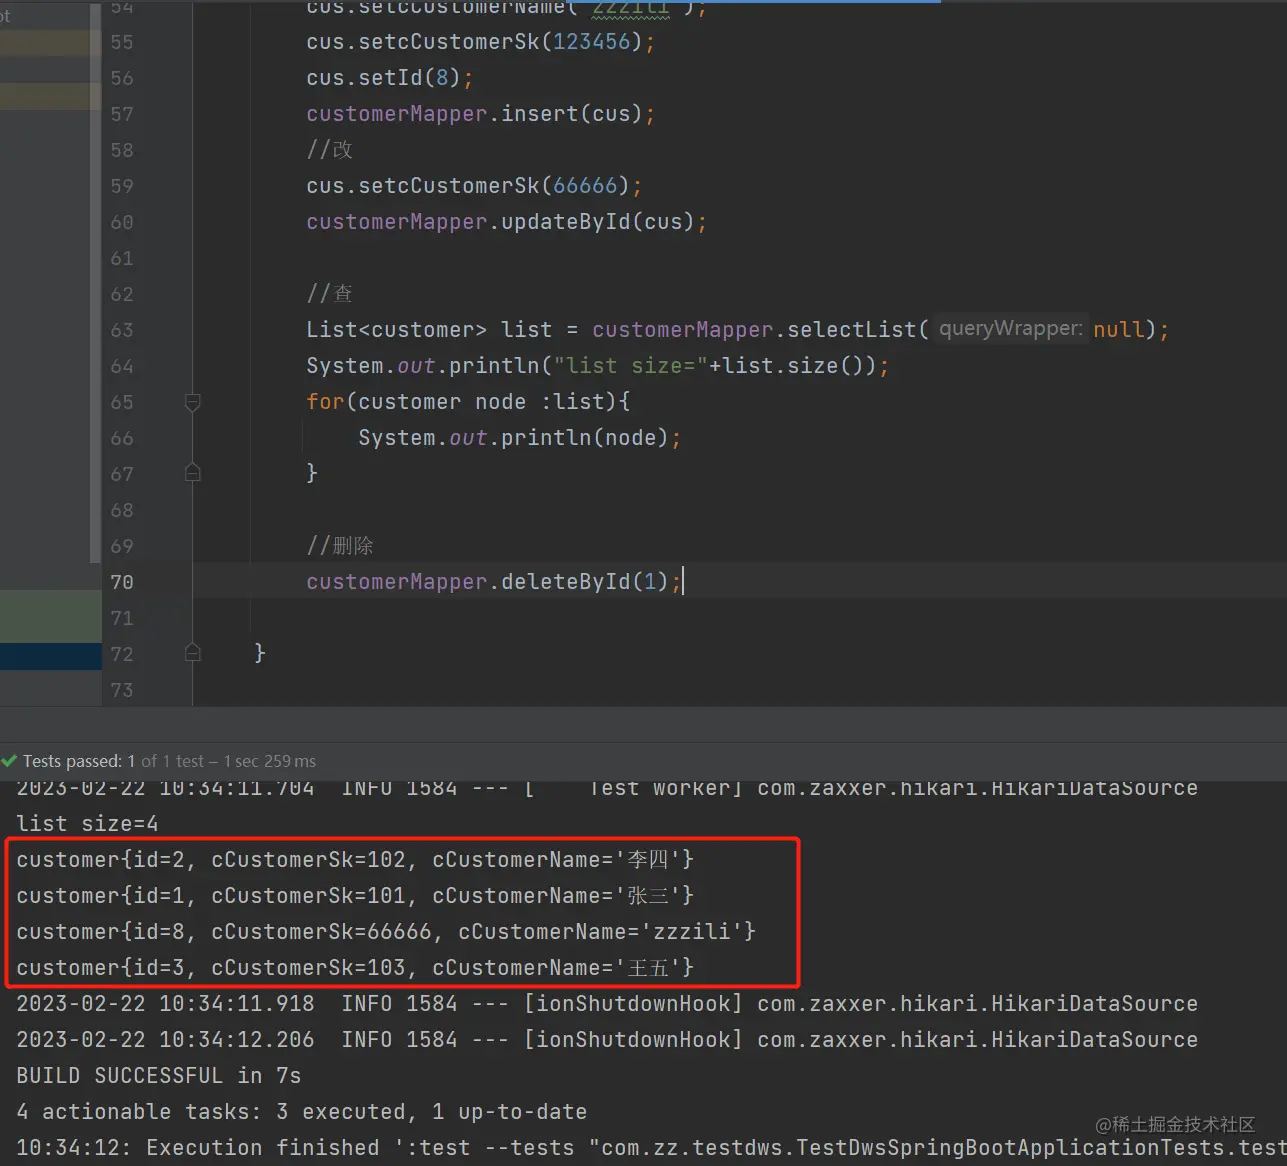This screenshot has width=1287, height=1166.
Task: Click the 稀土掘金技术社区 watermark
Action: (x=1178, y=1123)
